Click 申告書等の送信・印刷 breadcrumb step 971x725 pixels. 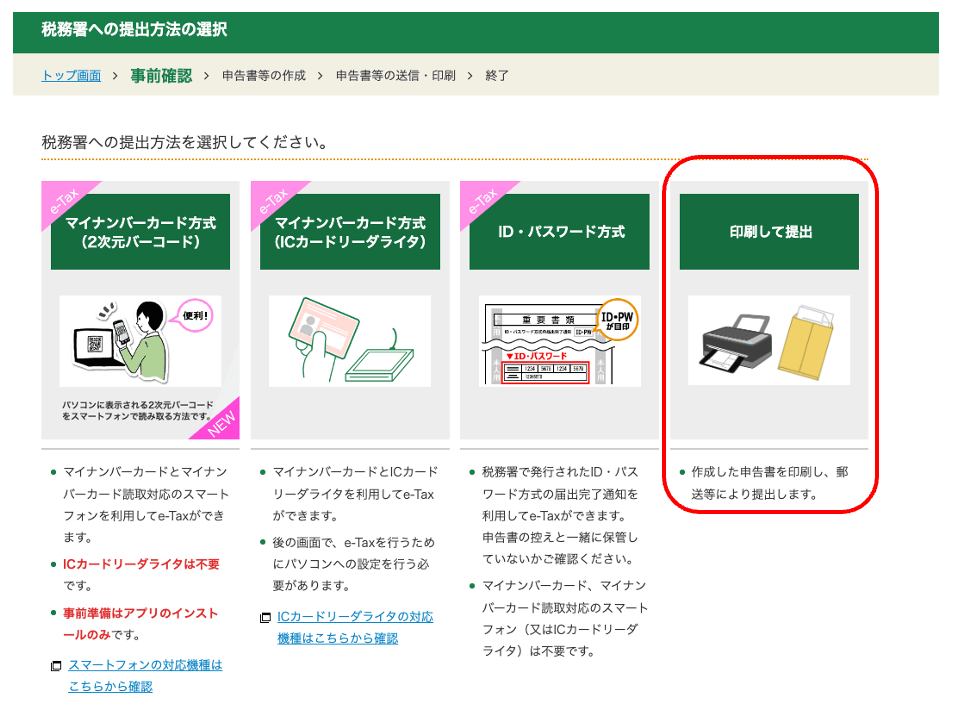click(x=395, y=76)
